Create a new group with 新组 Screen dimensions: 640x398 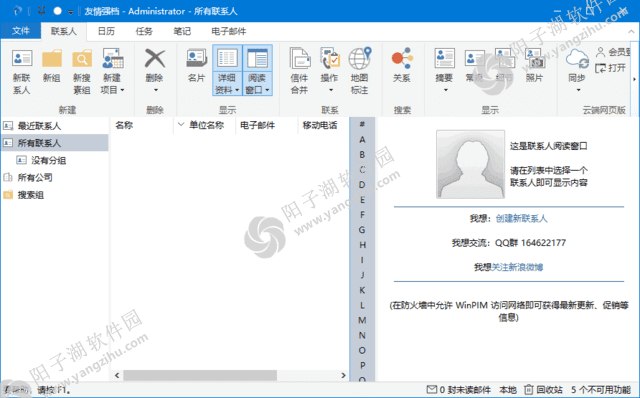pyautogui.click(x=52, y=67)
